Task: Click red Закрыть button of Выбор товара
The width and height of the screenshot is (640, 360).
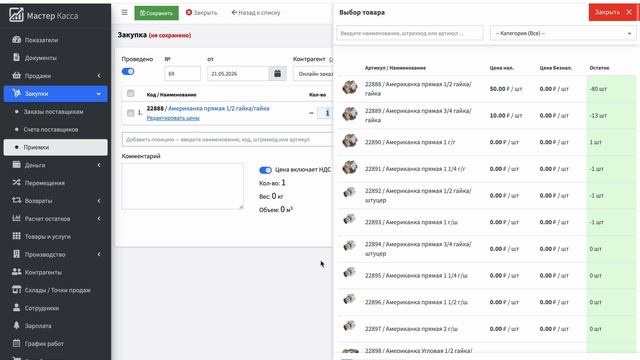Action: tap(613, 12)
